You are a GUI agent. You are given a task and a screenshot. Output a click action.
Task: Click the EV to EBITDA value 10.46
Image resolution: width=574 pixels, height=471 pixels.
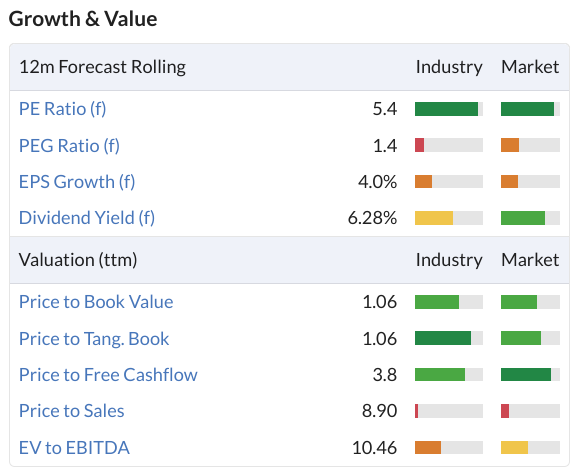click(374, 448)
